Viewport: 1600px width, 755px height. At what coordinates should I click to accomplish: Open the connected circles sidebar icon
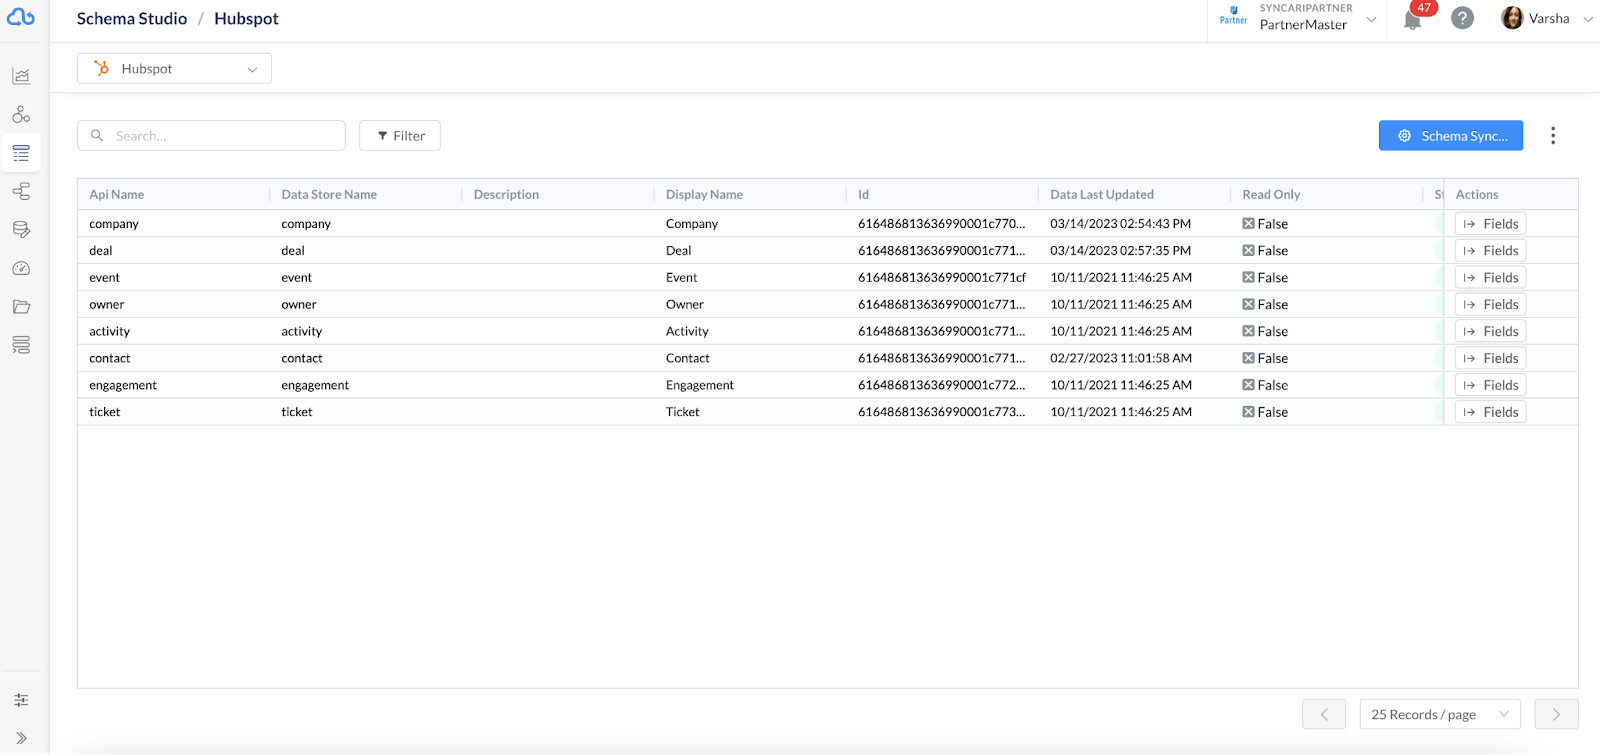(21, 114)
